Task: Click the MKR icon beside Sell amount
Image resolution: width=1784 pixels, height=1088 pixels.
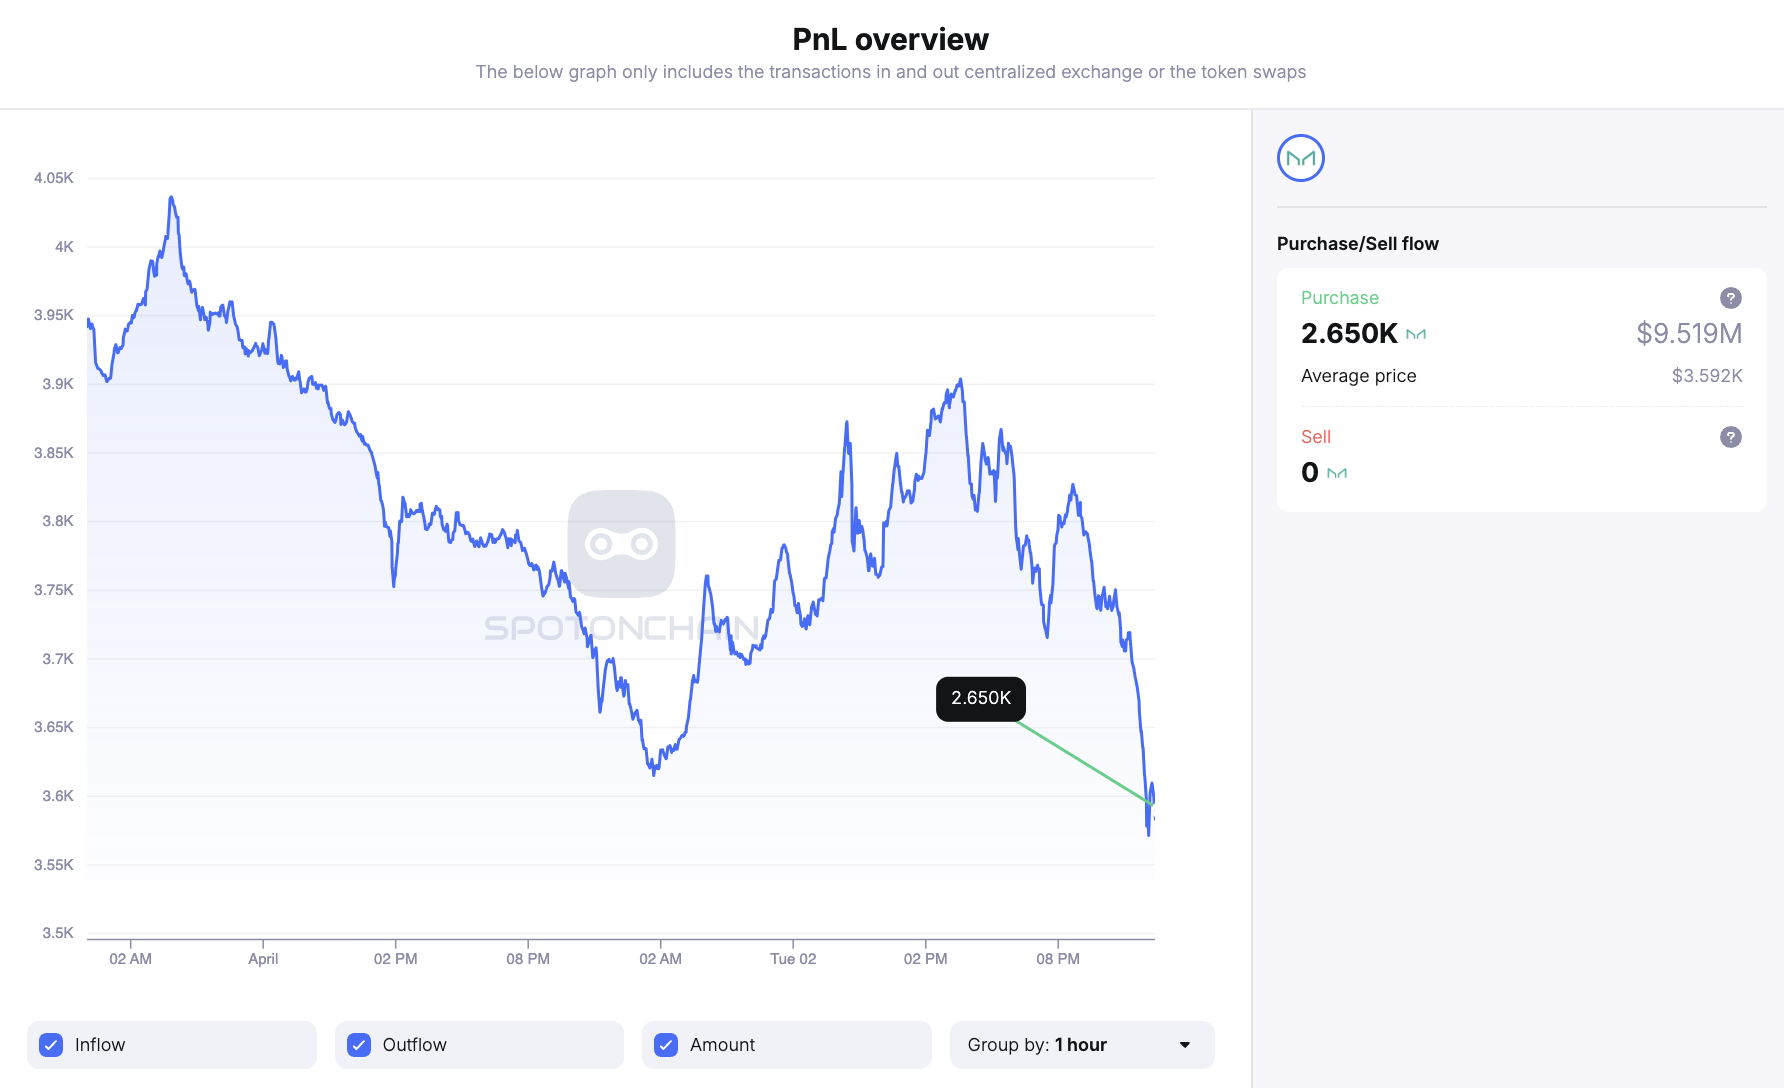Action: (1337, 473)
